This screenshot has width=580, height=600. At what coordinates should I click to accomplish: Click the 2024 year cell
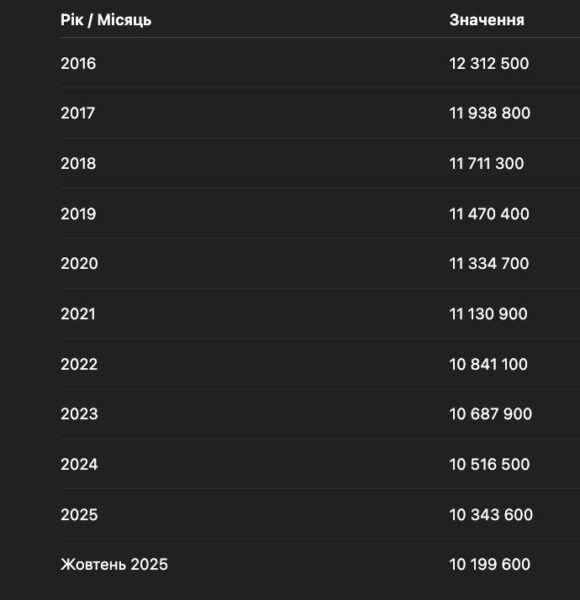[x=79, y=465]
